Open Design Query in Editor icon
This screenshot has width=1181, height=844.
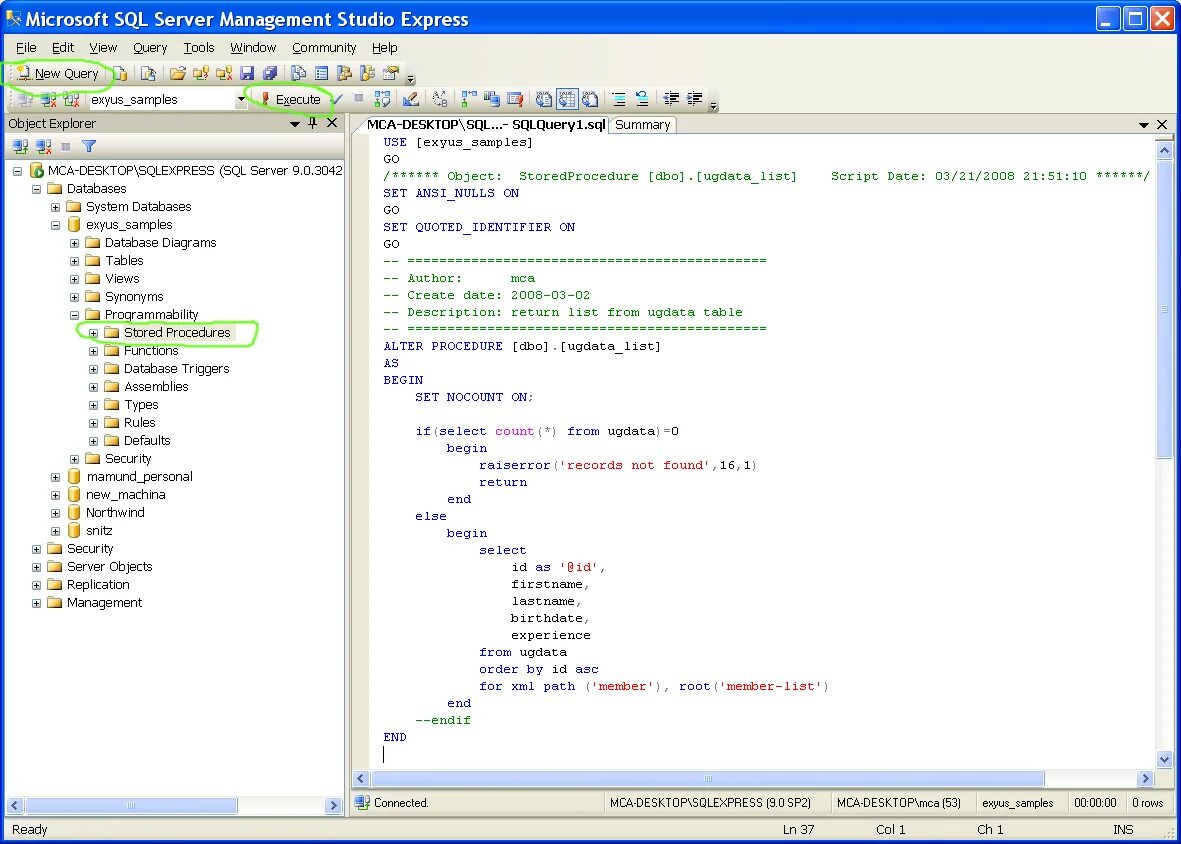point(411,99)
